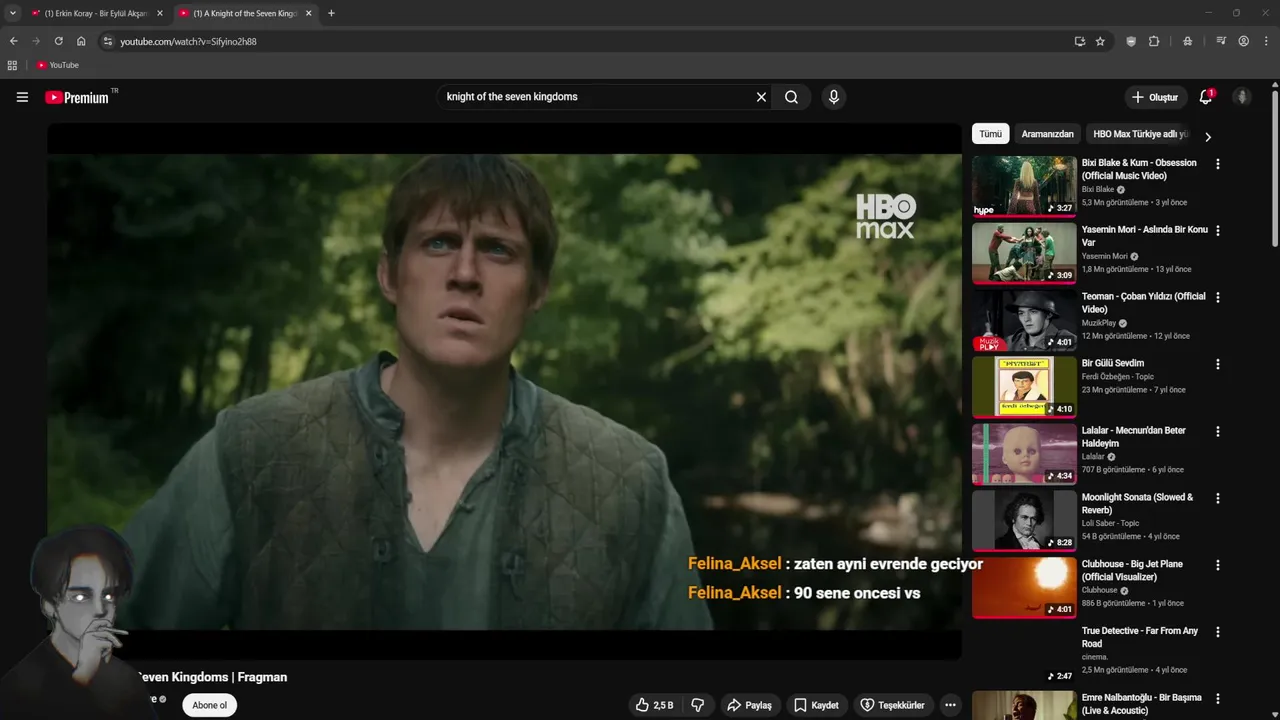Open Moonlight Sonata (Slowed & Reverb) title
This screenshot has width=1280, height=720.
[1137, 504]
